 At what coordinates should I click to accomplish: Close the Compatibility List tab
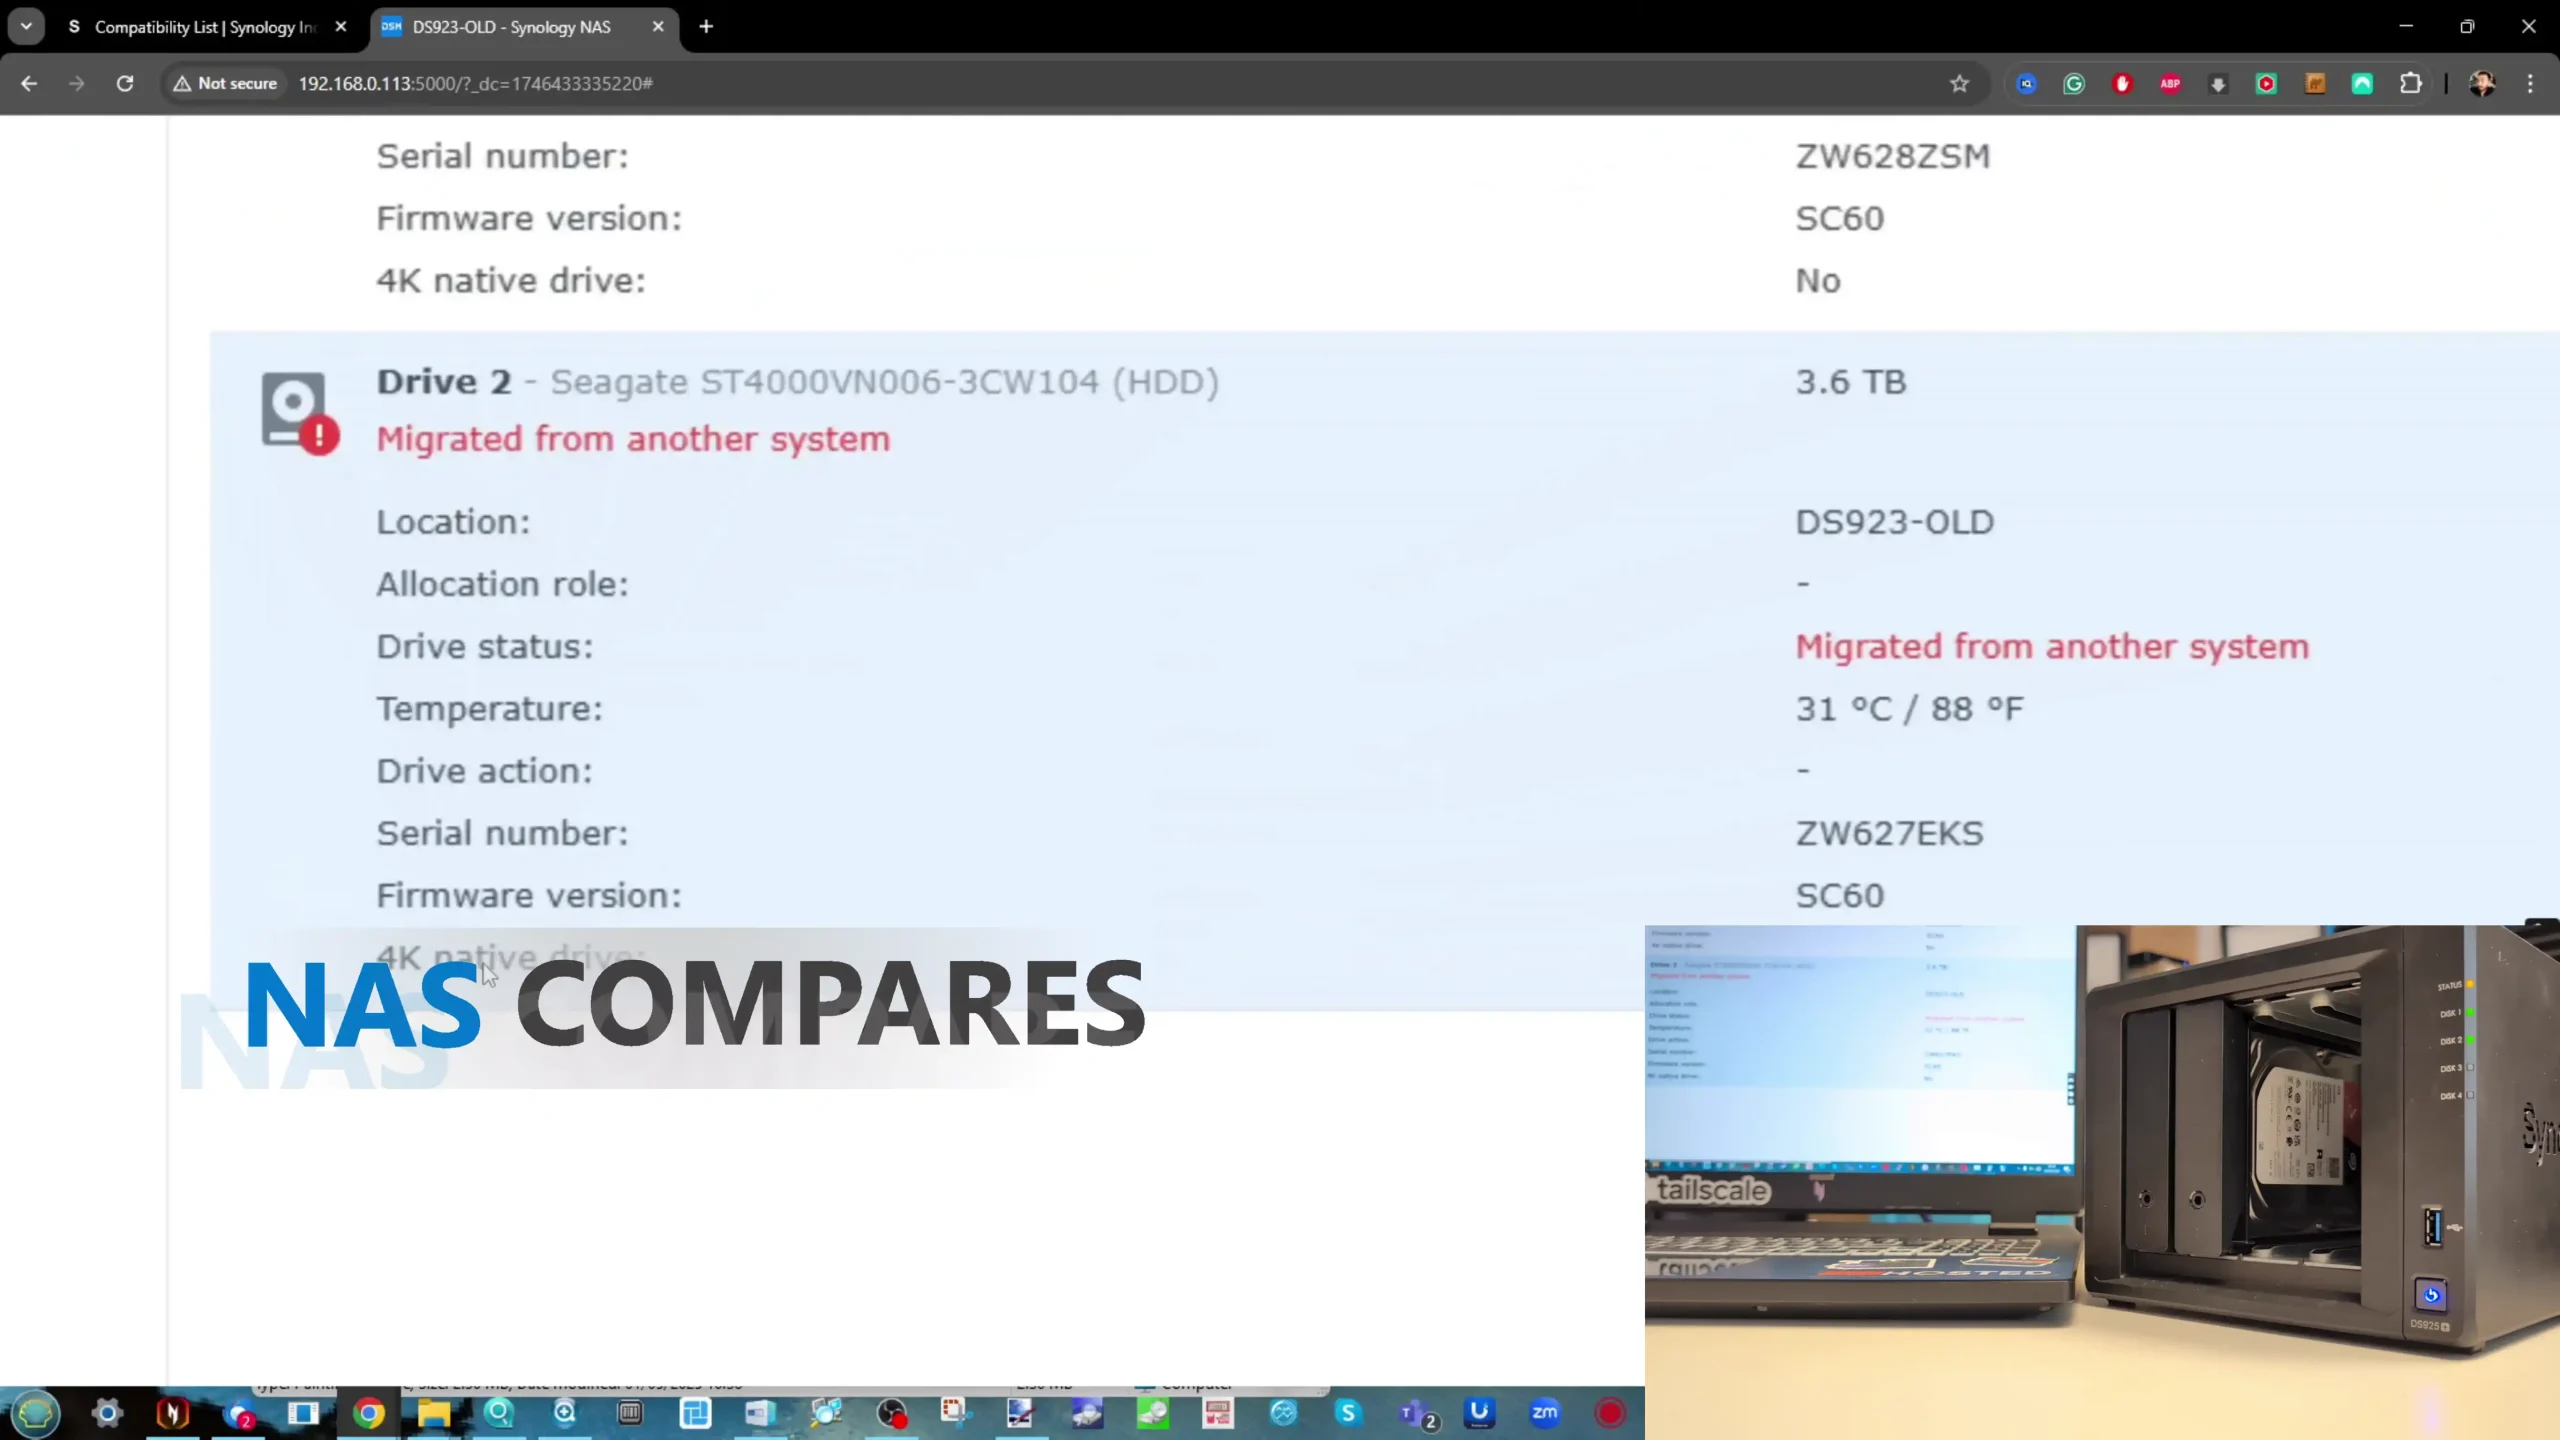point(341,27)
